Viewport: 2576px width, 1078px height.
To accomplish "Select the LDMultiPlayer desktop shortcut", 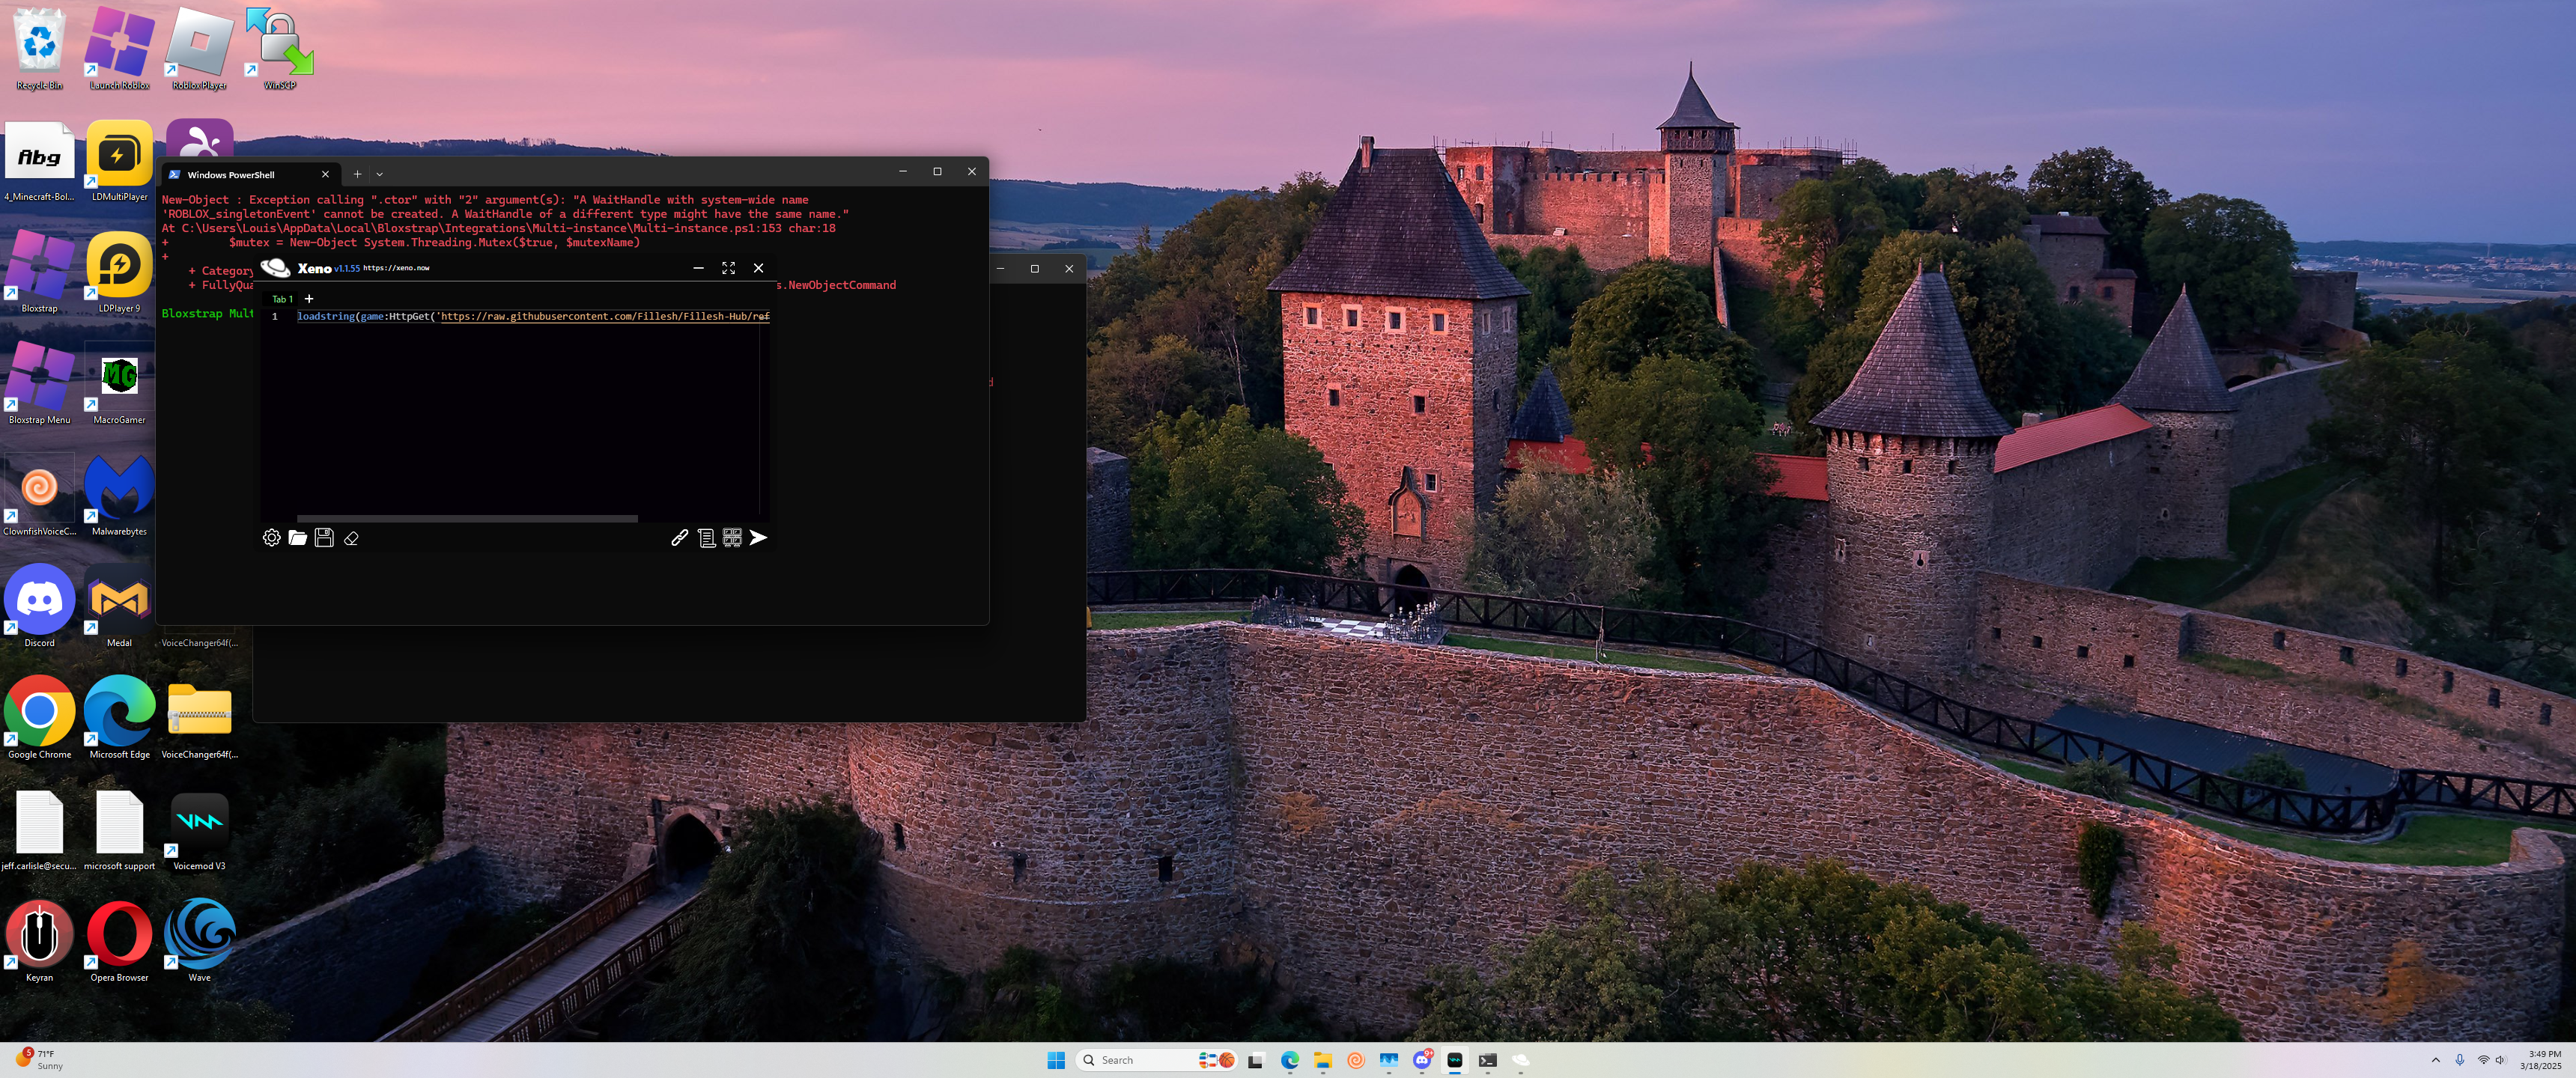I will [119, 161].
